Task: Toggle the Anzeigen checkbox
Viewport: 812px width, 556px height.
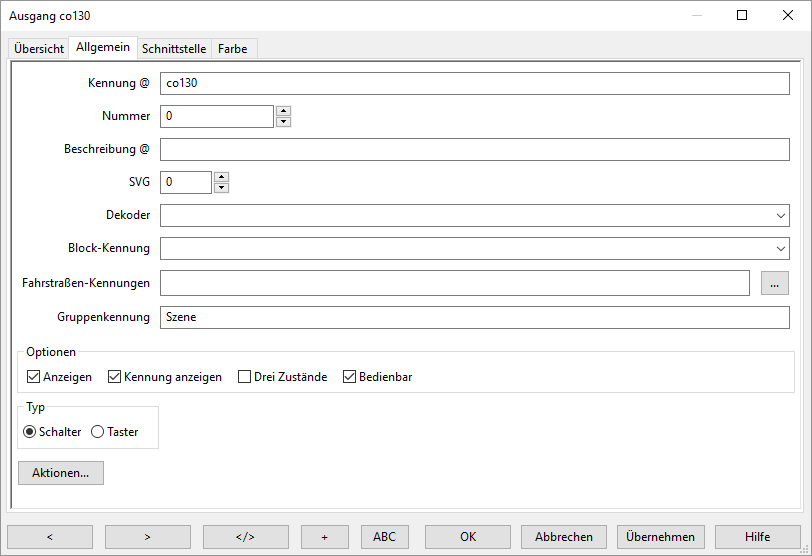Action: tap(34, 377)
